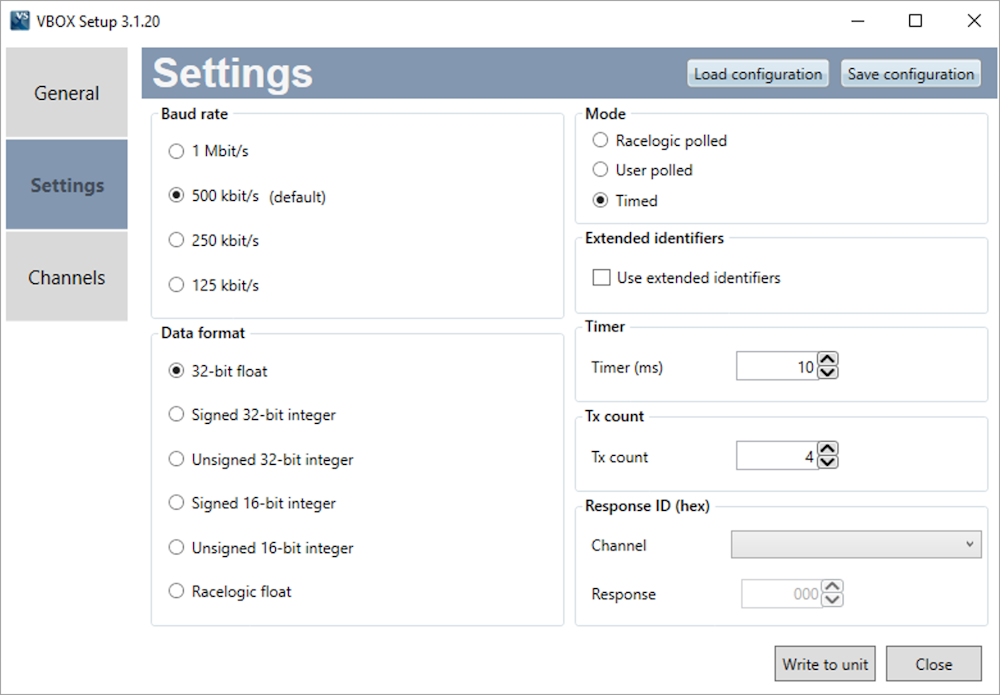Increase Tx count with up arrow
This screenshot has width=1000, height=695.
point(828,449)
